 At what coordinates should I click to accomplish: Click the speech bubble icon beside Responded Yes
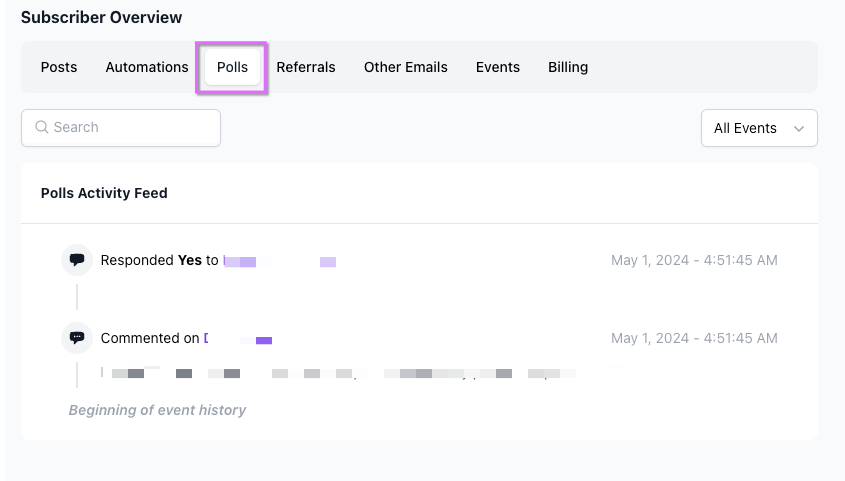pos(77,260)
